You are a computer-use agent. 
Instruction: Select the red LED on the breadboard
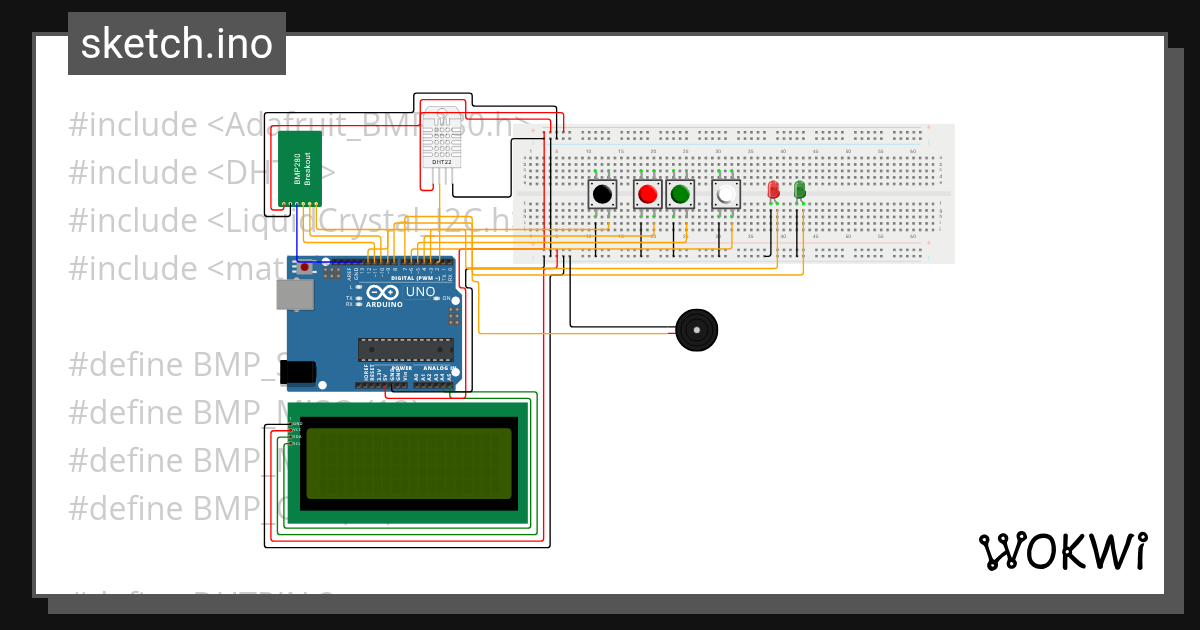pos(773,190)
